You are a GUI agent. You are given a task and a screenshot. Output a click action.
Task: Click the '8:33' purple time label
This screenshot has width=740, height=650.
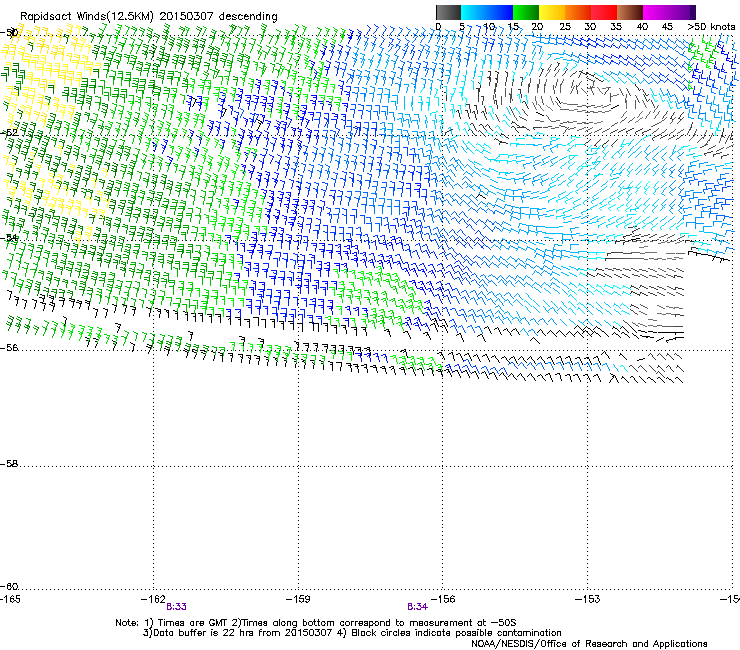177,607
